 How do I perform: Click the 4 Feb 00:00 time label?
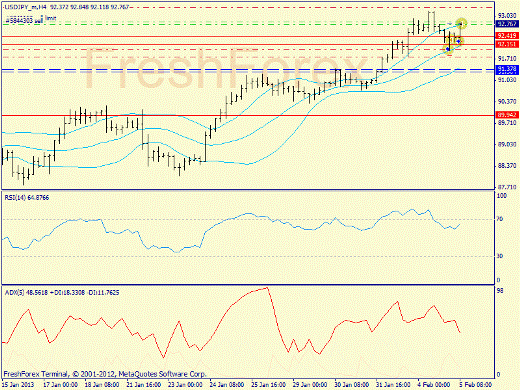pyautogui.click(x=434, y=385)
